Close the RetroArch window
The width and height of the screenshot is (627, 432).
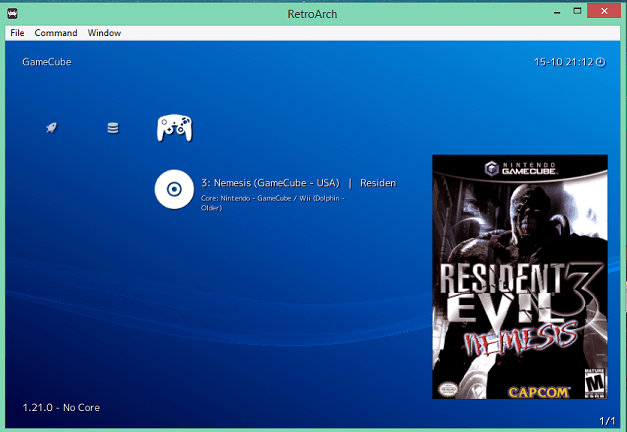pos(602,11)
